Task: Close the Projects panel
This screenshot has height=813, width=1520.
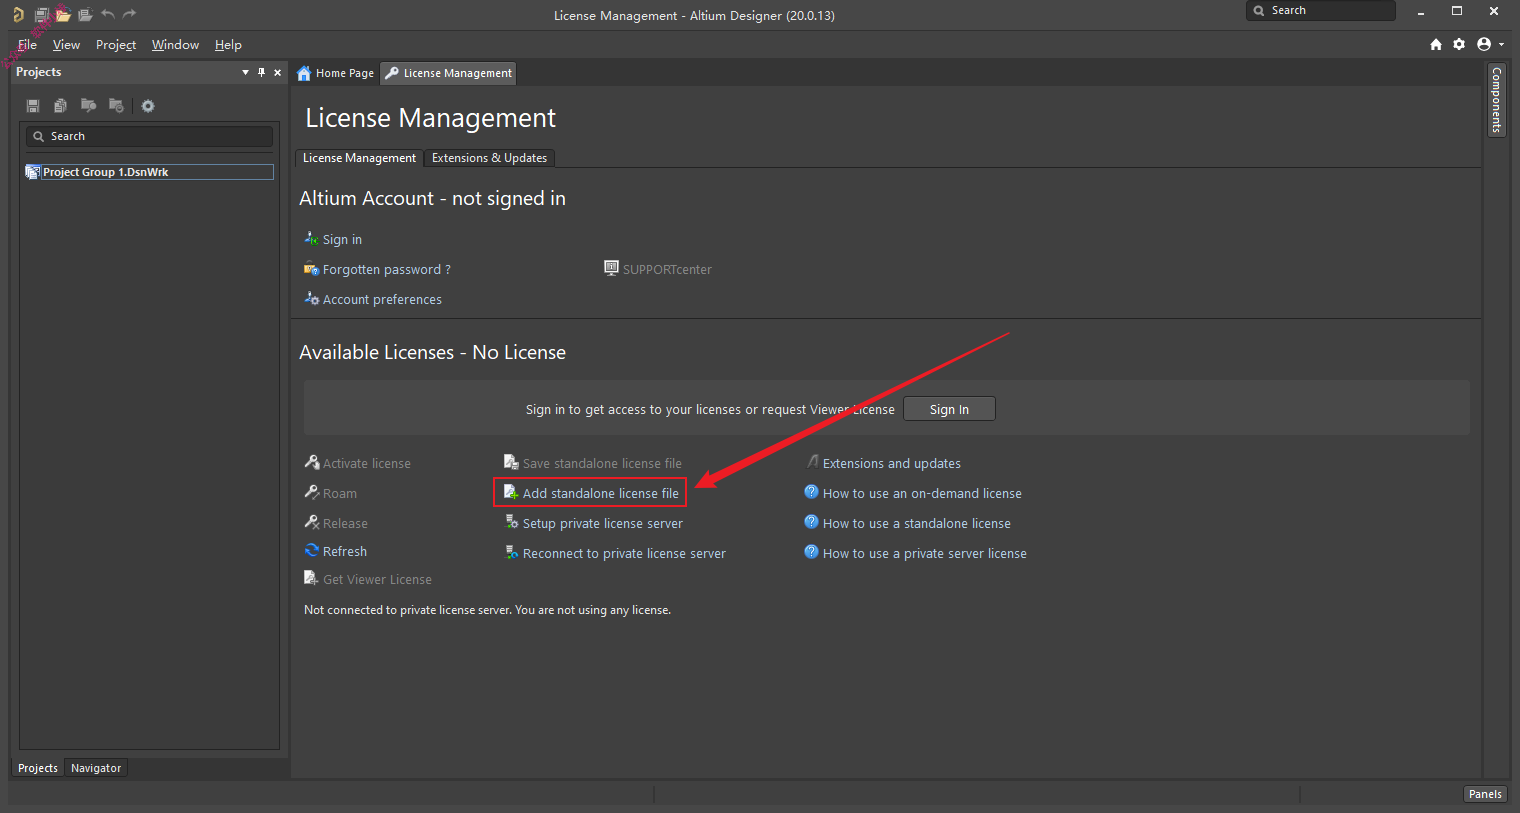Action: pyautogui.click(x=278, y=72)
